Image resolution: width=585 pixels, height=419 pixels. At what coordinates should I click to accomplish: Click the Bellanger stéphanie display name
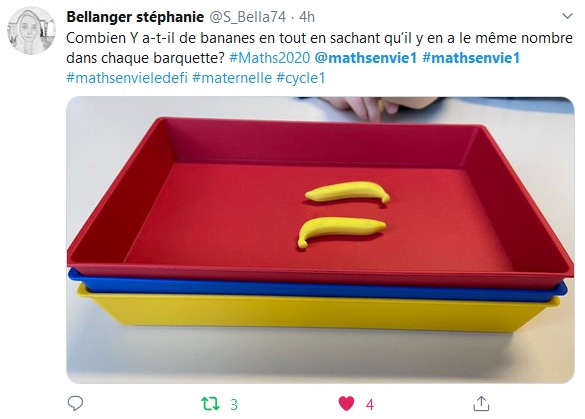pos(135,17)
